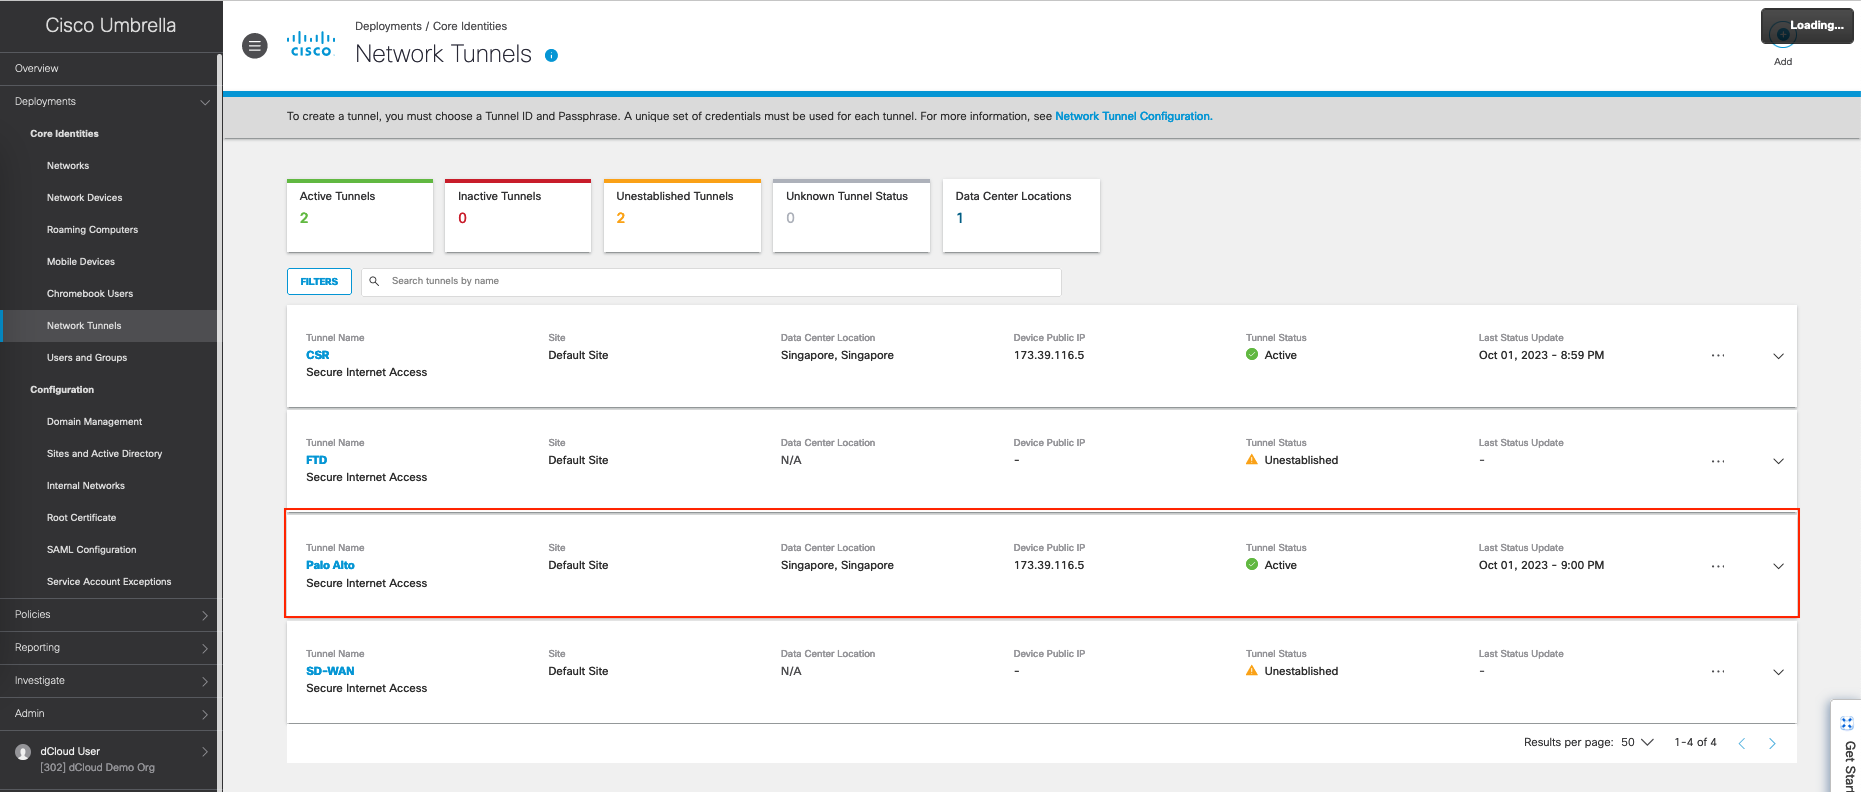Click the hamburger menu icon

(x=255, y=46)
